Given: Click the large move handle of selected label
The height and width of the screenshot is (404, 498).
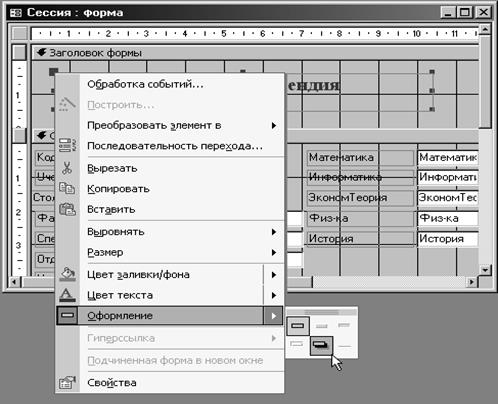Looking at the screenshot, I should coord(54,72).
